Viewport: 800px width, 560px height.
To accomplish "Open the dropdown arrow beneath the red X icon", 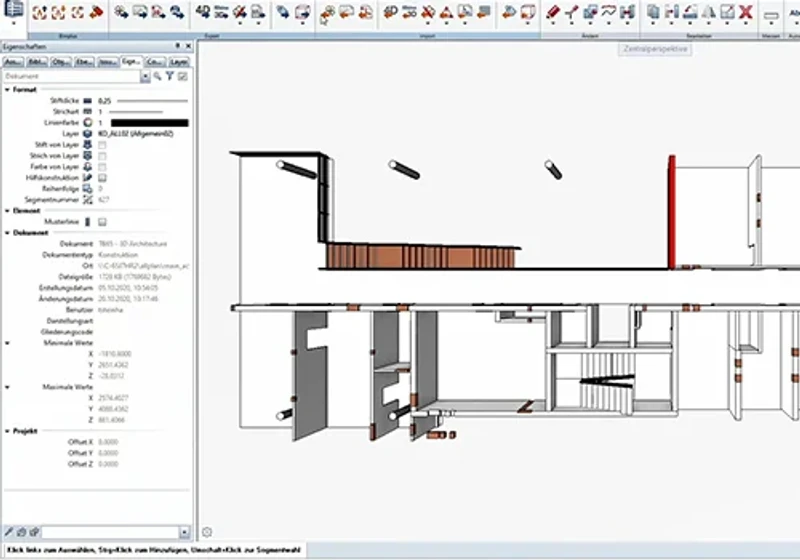I will click(746, 23).
